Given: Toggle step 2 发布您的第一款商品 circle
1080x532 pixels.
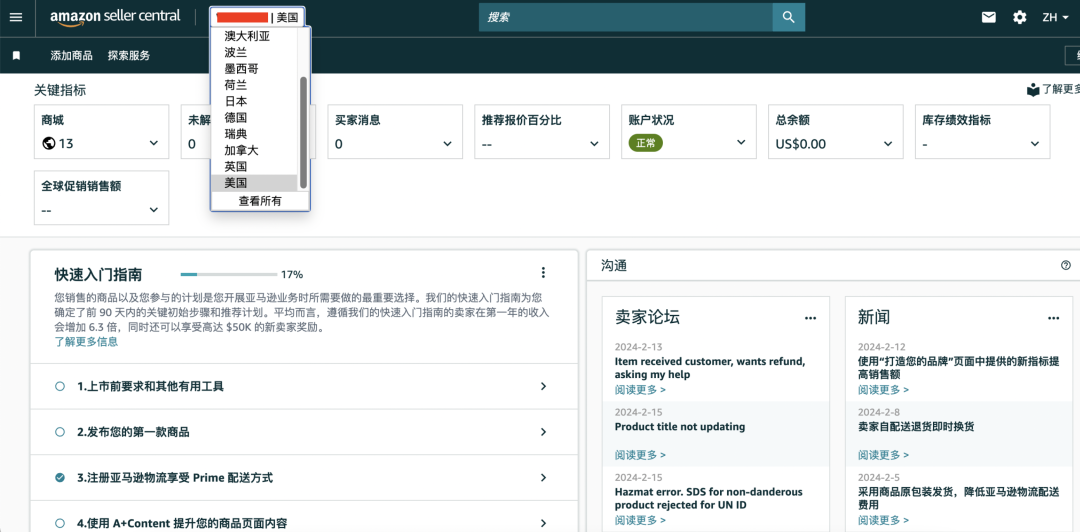Looking at the screenshot, I should click(x=60, y=432).
